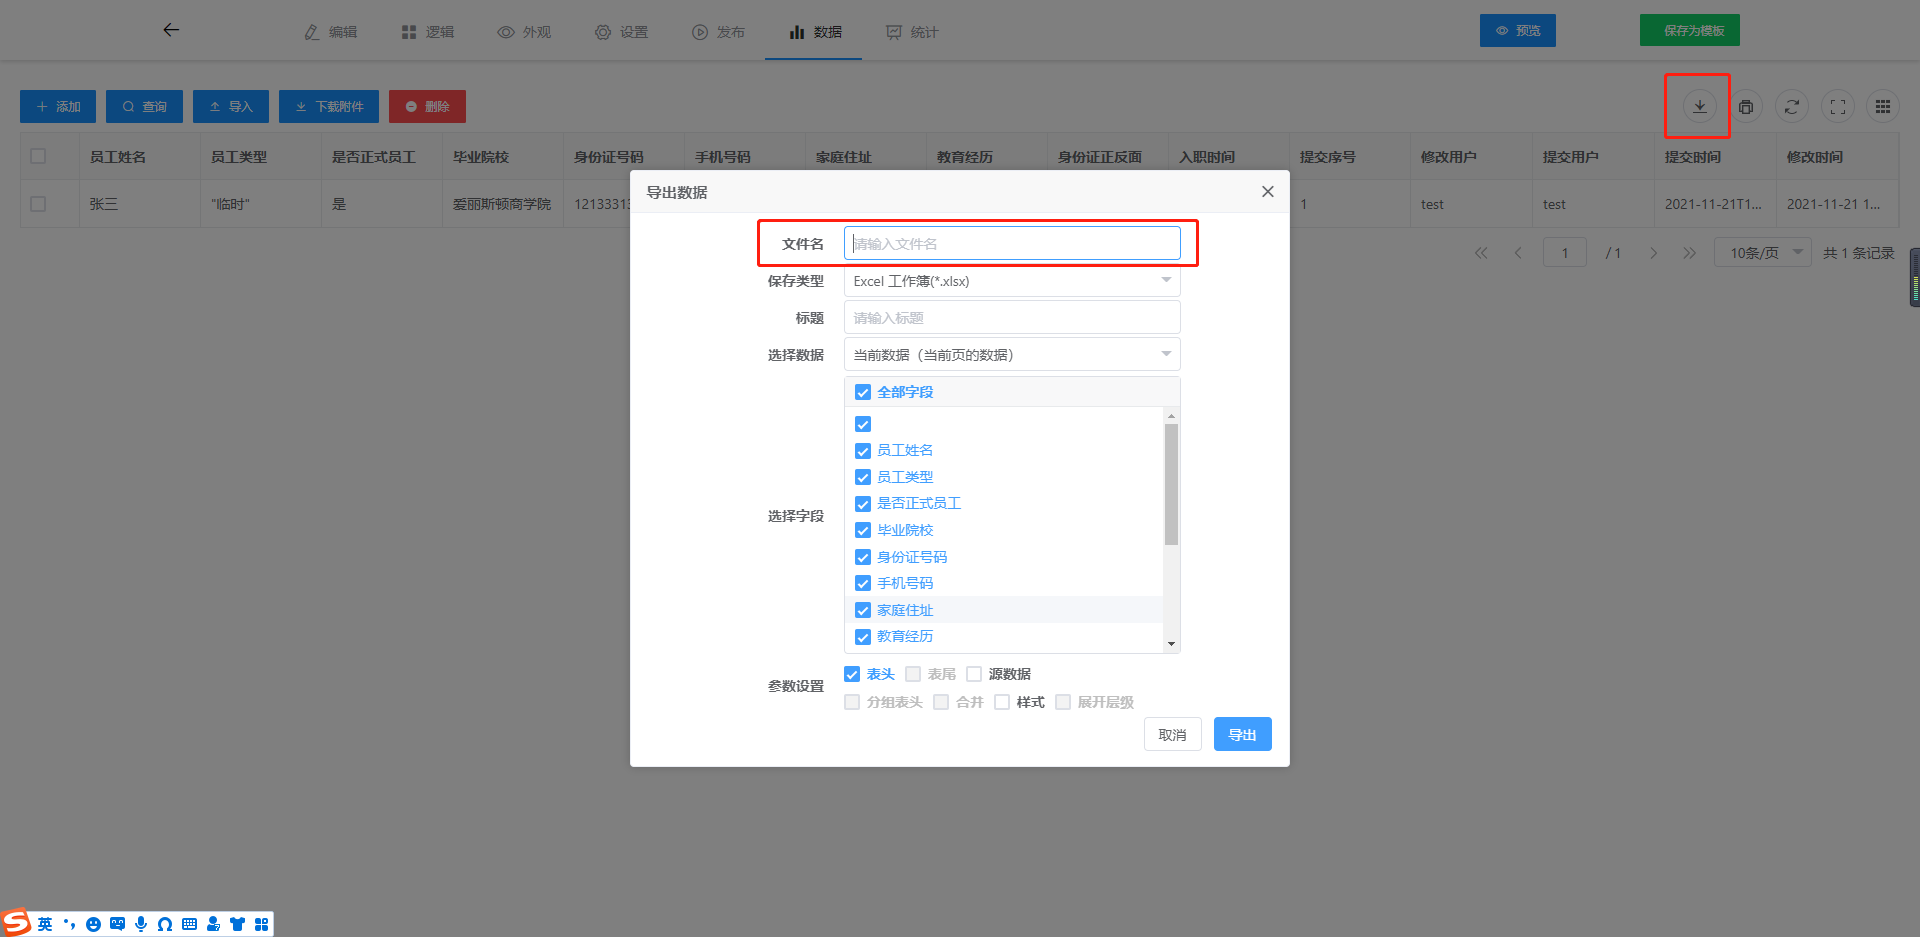
Task: Click the refresh icon in toolbar
Action: pyautogui.click(x=1792, y=107)
